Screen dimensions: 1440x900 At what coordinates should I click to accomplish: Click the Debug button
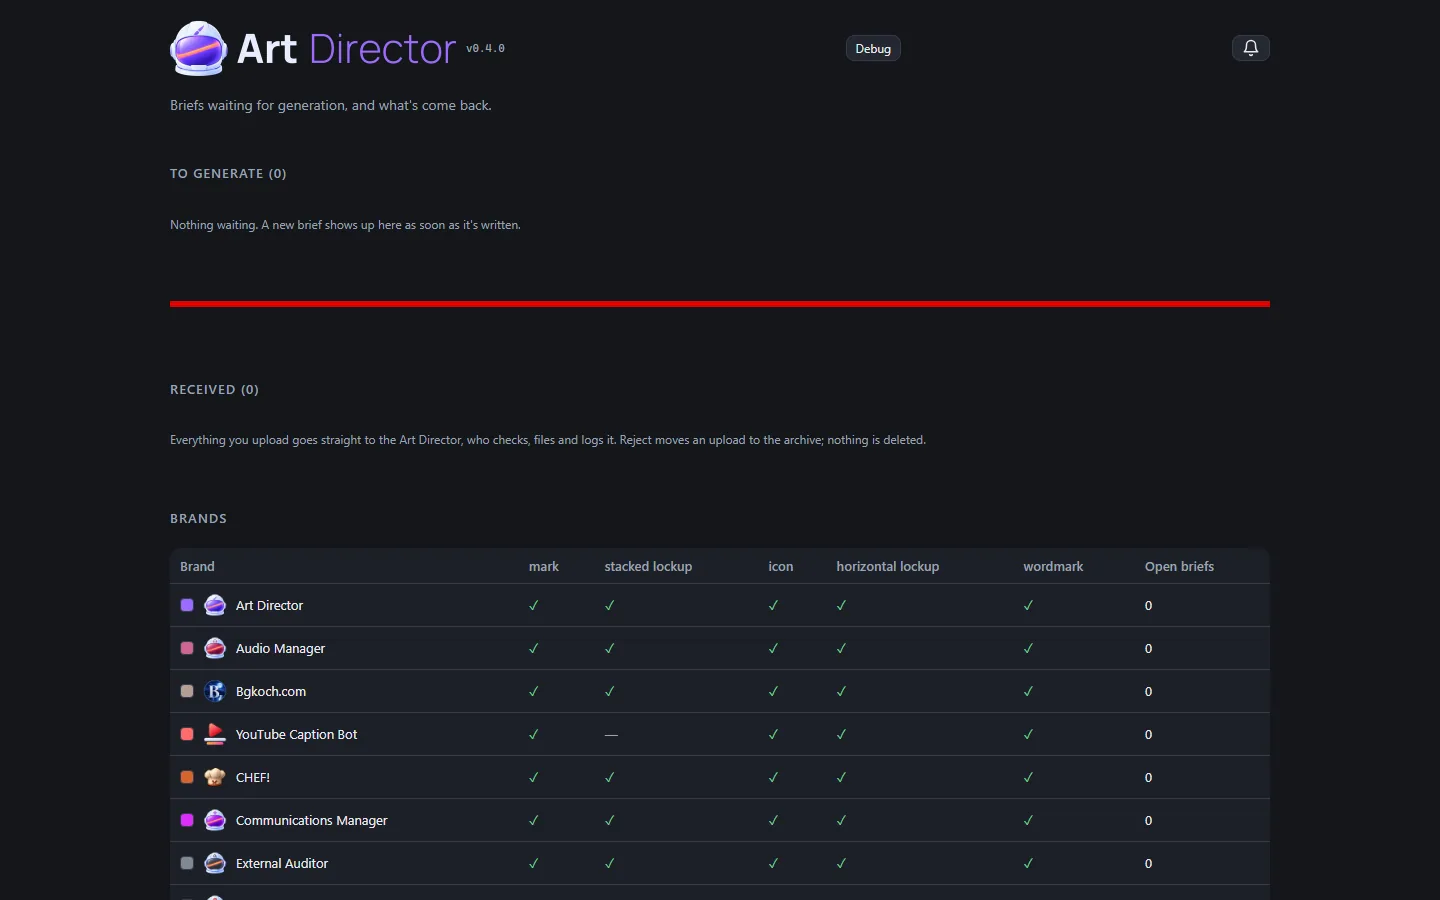[873, 48]
